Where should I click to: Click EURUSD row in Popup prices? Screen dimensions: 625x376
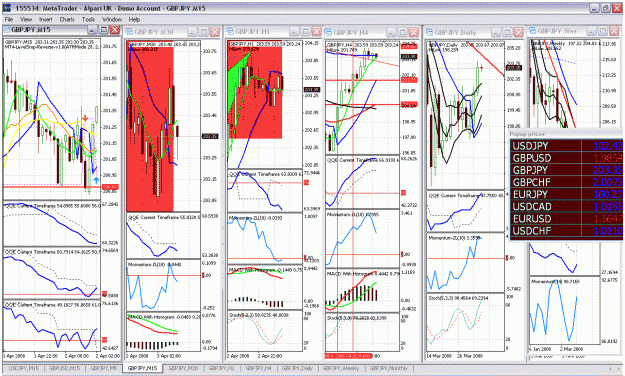[566, 219]
